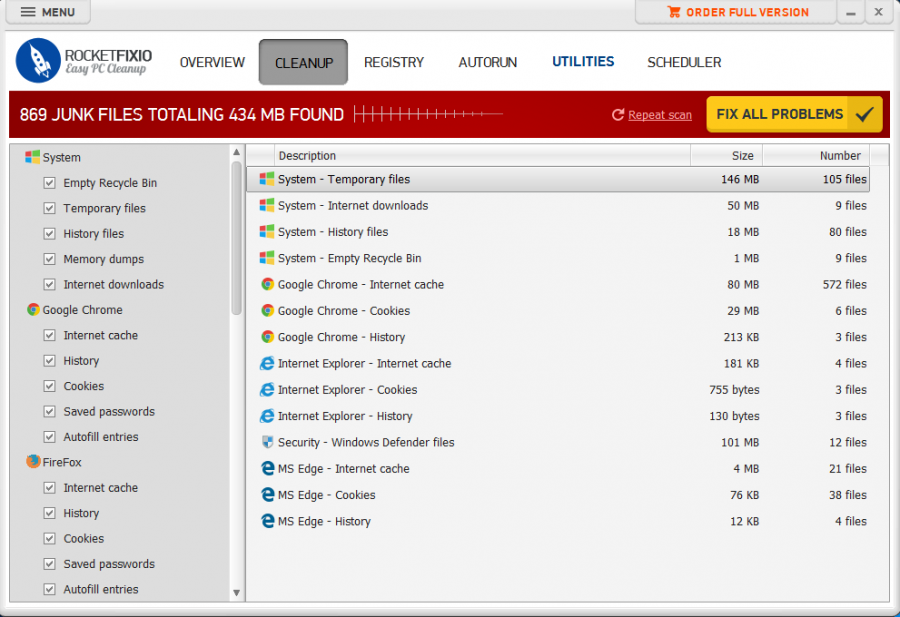Viewport: 900px width, 617px height.
Task: Click the checkmark on Fix All Problems
Action: coord(864,114)
